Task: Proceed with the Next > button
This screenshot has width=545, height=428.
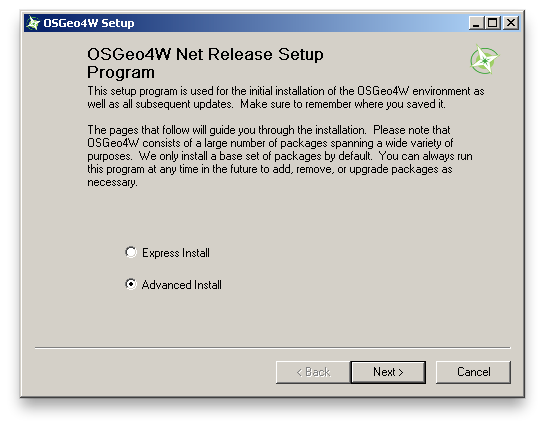Action: point(388,372)
